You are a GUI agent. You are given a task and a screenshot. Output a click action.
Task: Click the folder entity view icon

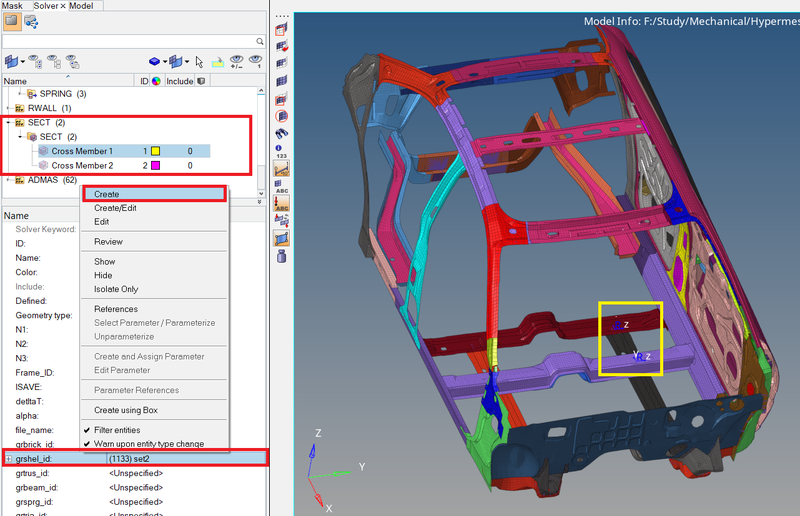point(12,21)
